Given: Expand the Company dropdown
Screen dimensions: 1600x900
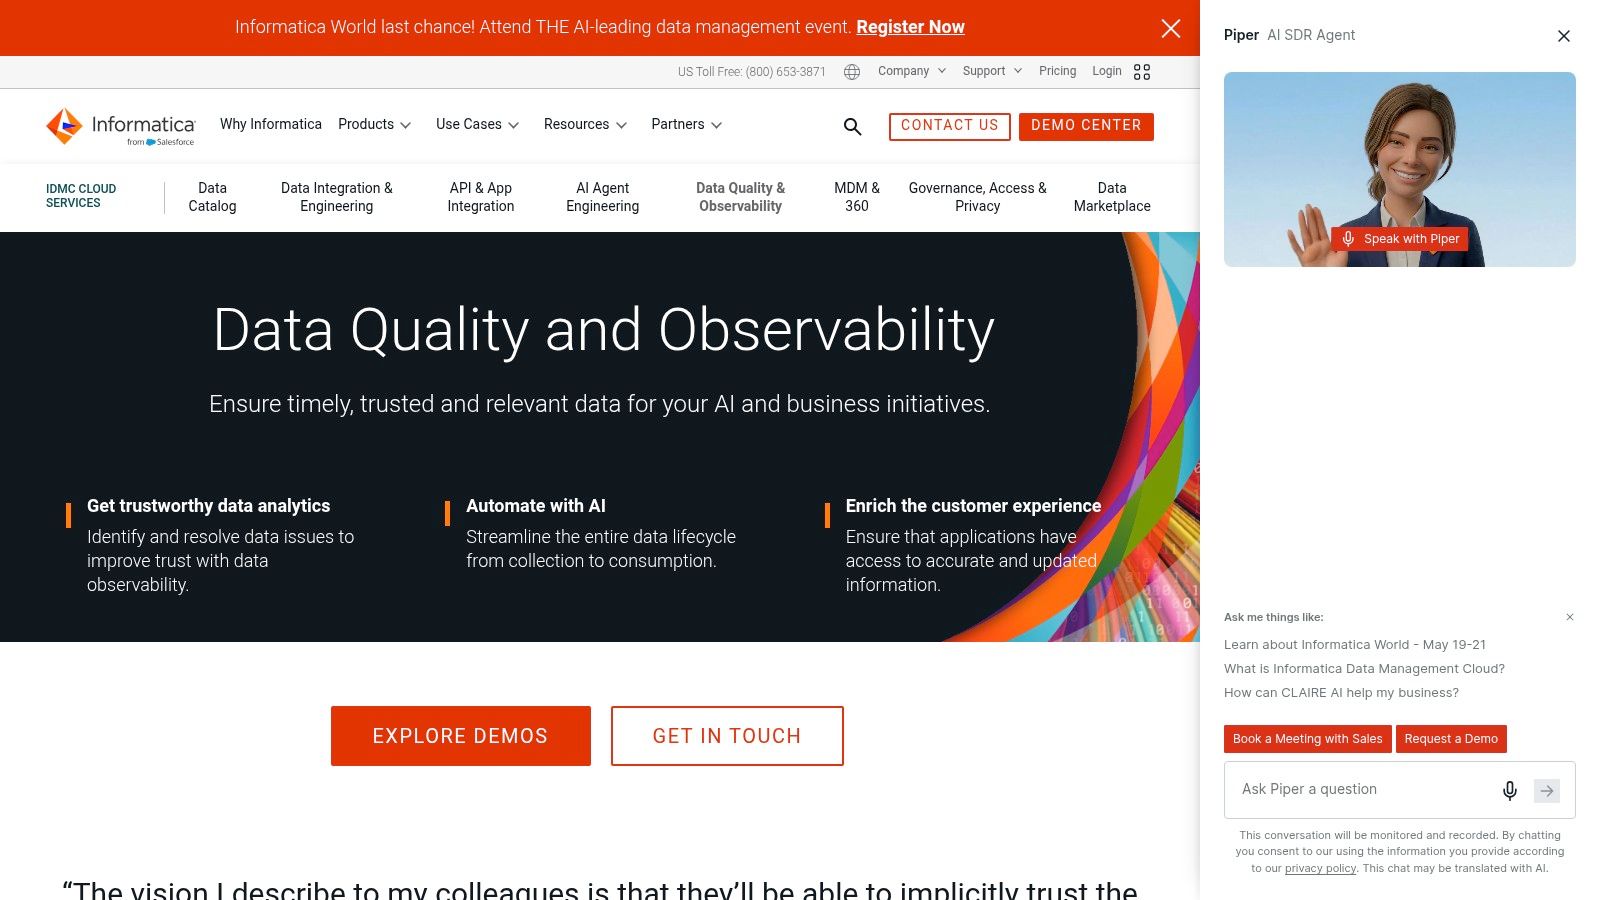Looking at the screenshot, I should click(x=912, y=71).
